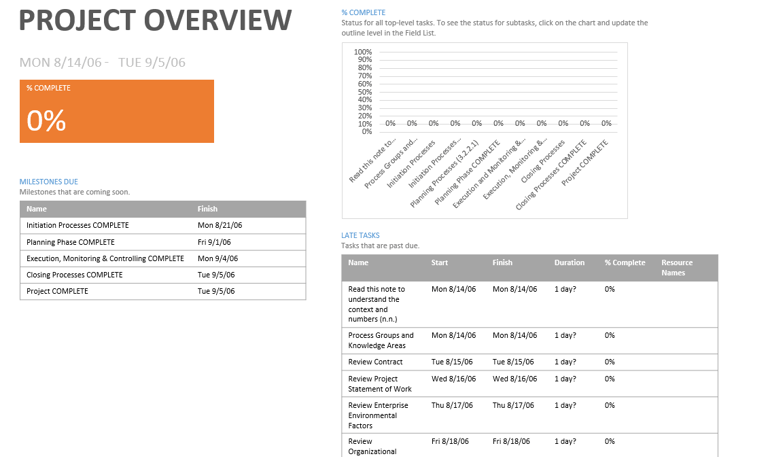
Task: Click the % COMPLETE chart heading
Action: pos(363,12)
